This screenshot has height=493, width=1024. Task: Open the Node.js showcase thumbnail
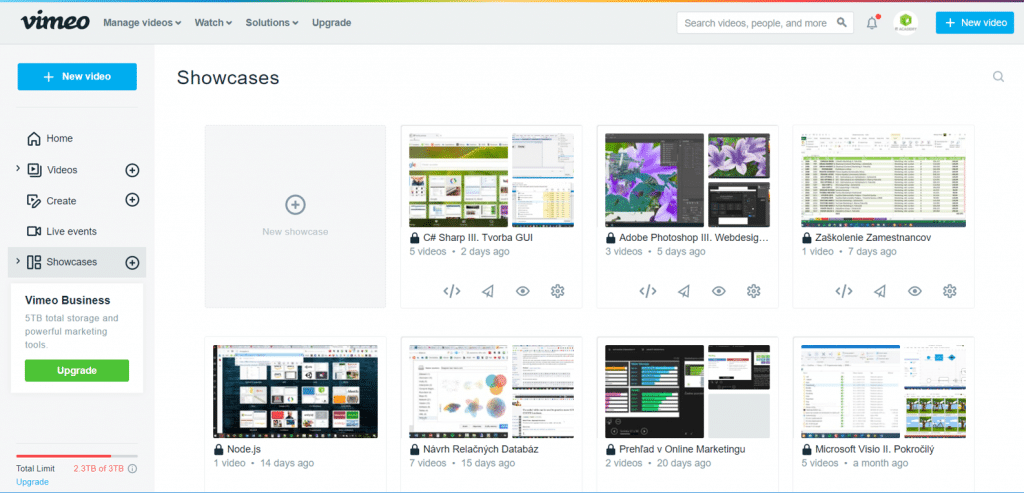pos(295,391)
